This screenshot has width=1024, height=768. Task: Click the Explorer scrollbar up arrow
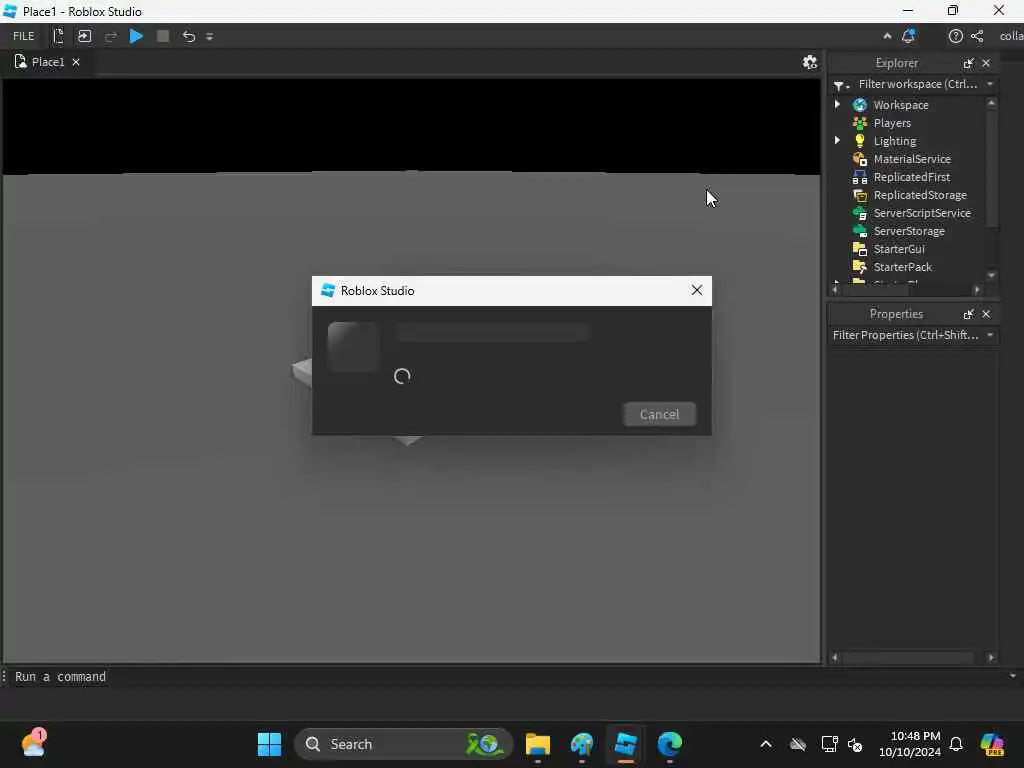tap(991, 103)
